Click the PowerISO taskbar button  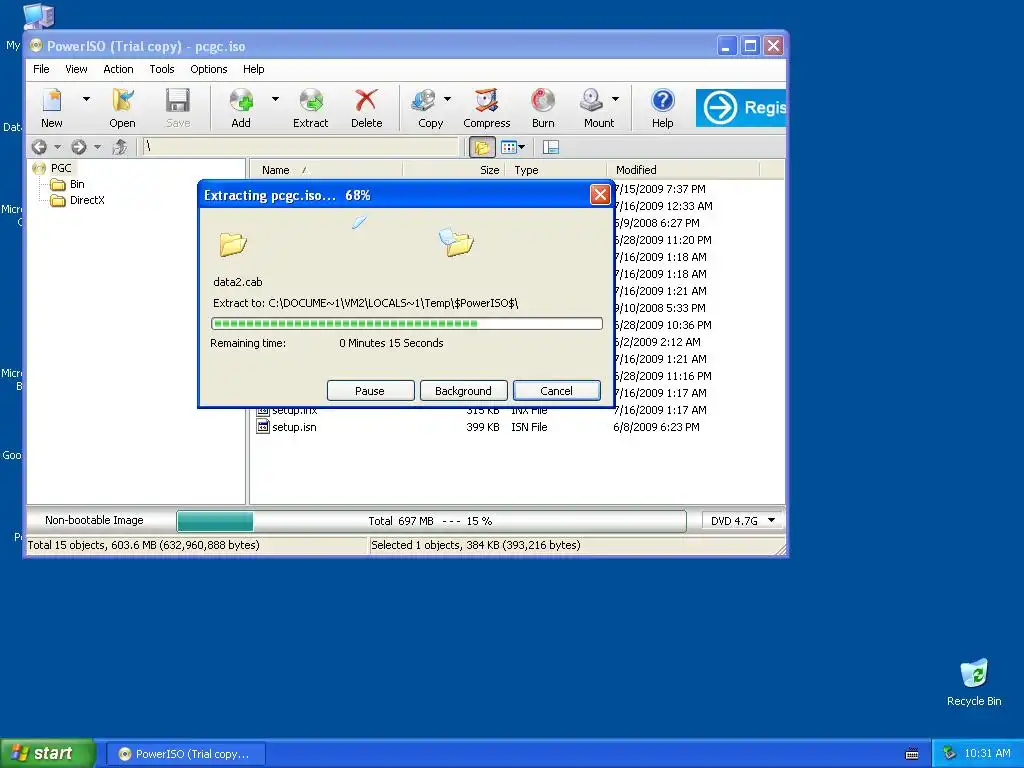(x=185, y=754)
